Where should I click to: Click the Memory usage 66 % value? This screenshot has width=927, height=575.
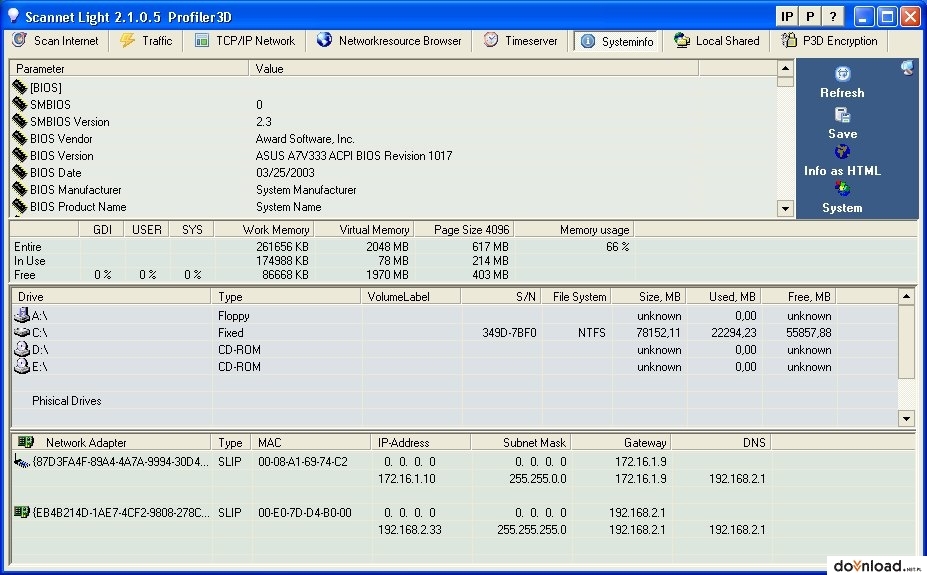point(617,247)
